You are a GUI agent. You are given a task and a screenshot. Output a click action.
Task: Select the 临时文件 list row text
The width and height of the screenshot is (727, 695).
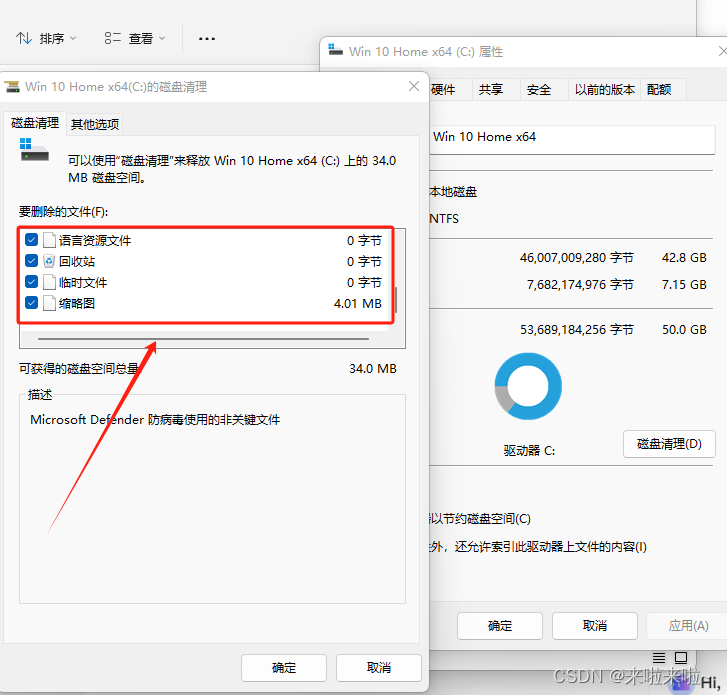83,282
